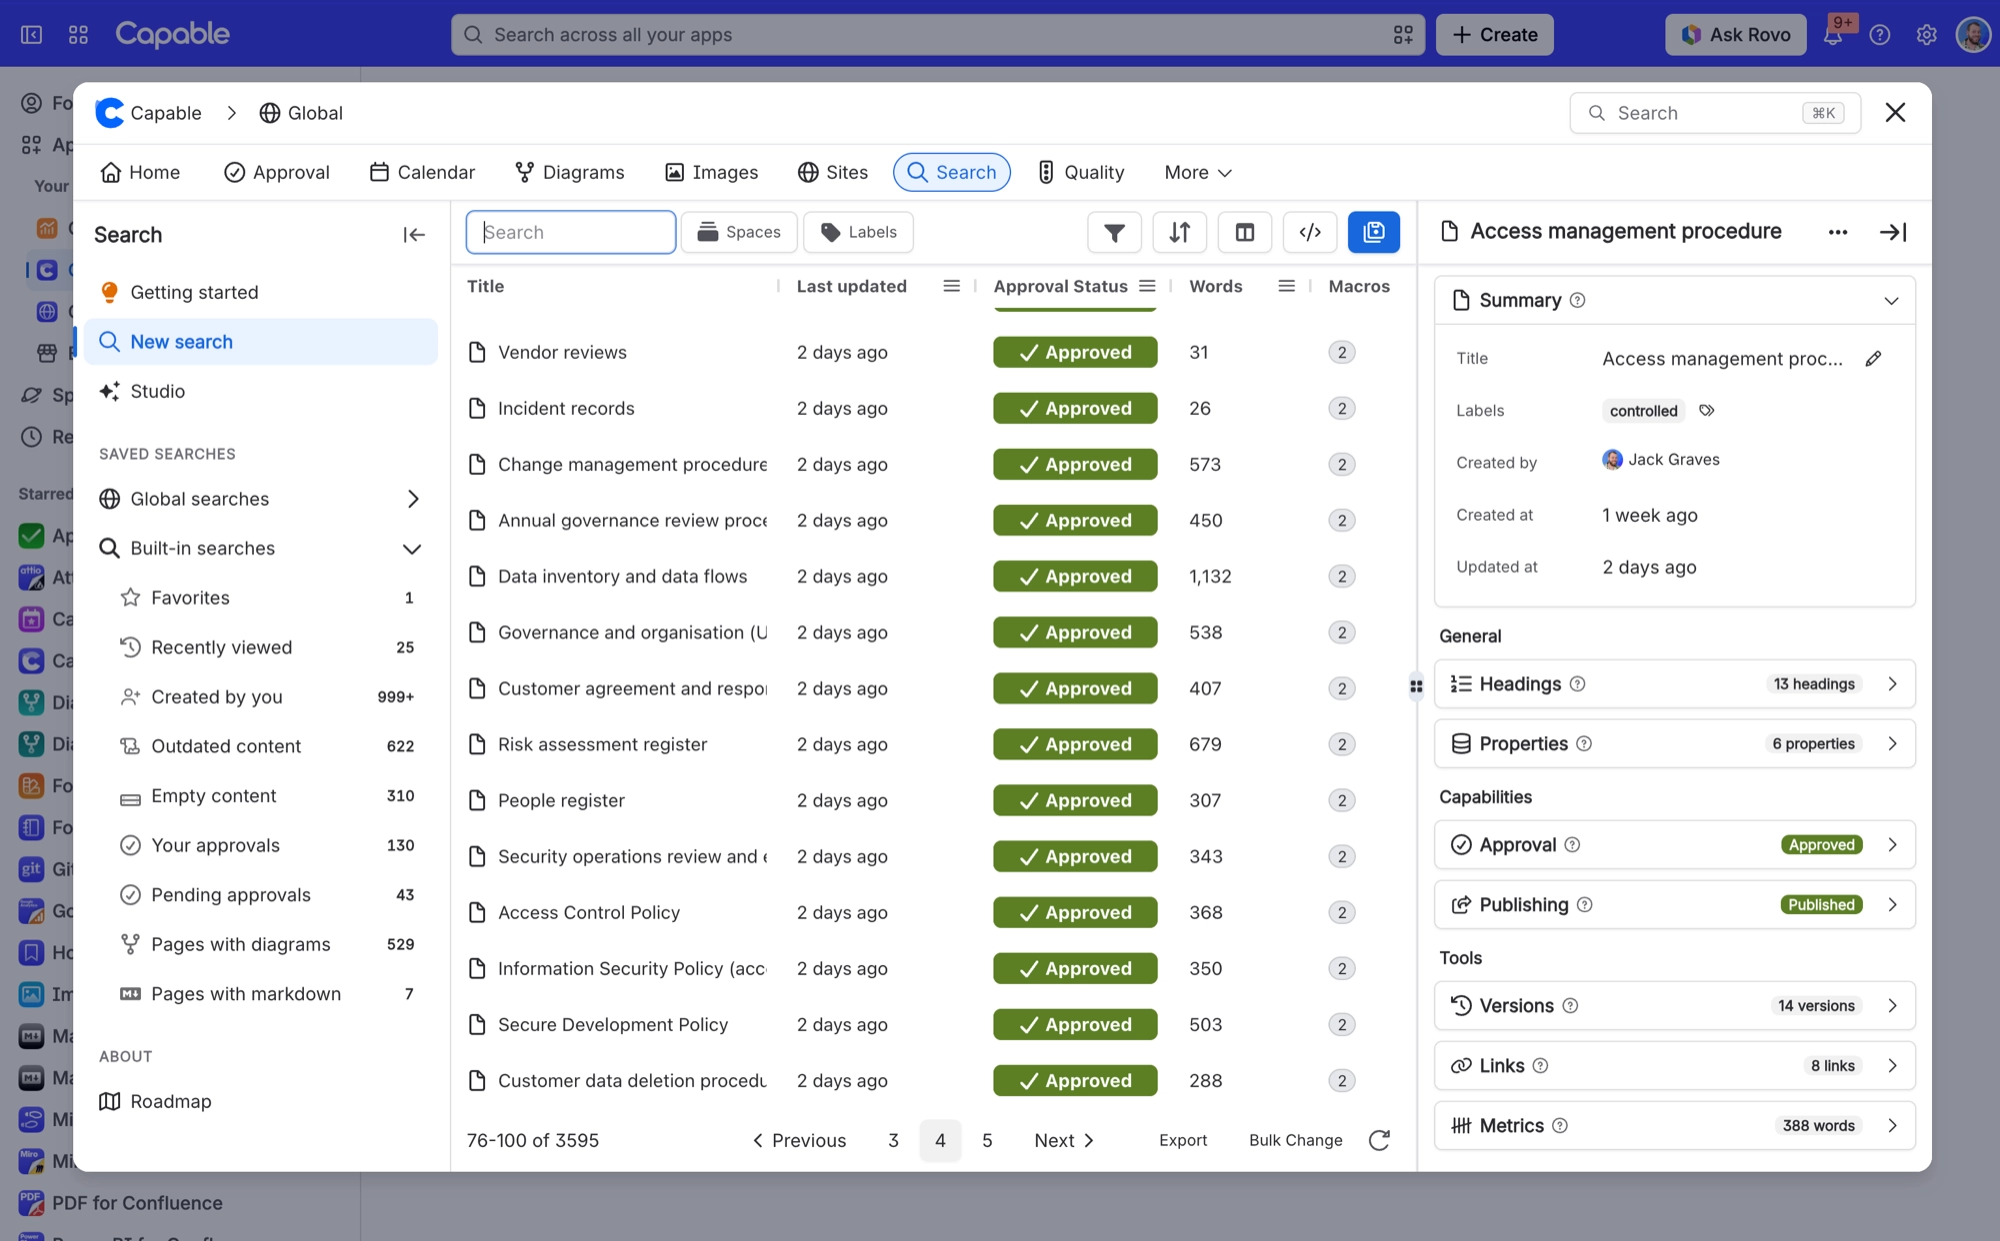Screen dimensions: 2000x1241
Task: Click the Labels filter button
Action: click(858, 232)
